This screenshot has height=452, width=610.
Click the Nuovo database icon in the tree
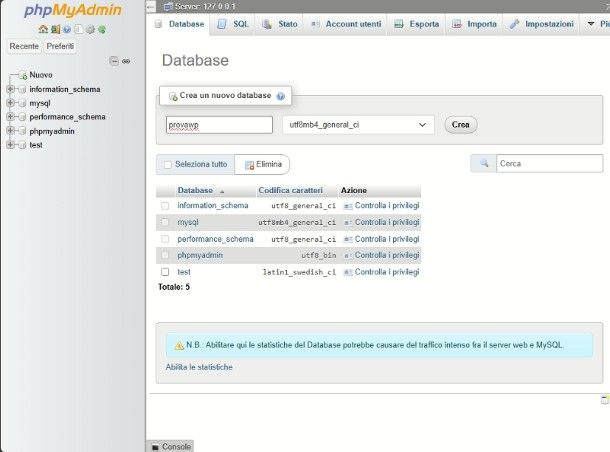(23, 75)
